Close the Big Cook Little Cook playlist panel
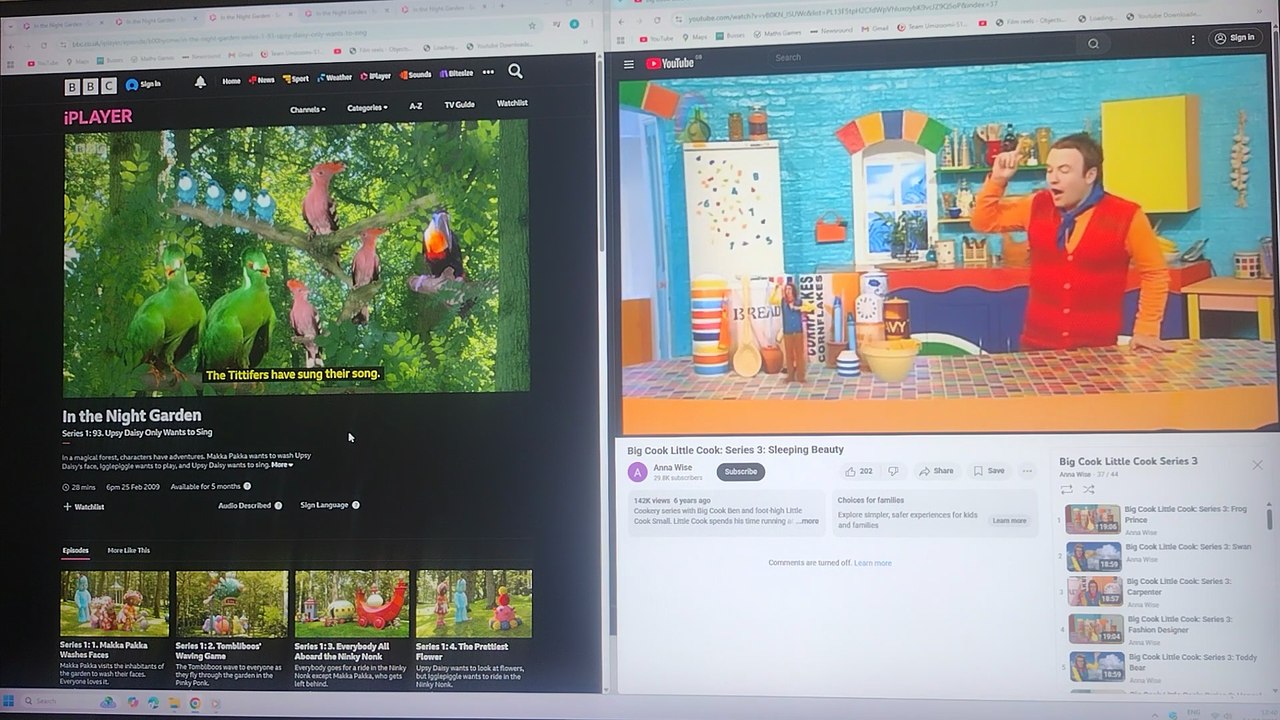Image resolution: width=1280 pixels, height=720 pixels. coord(1257,465)
